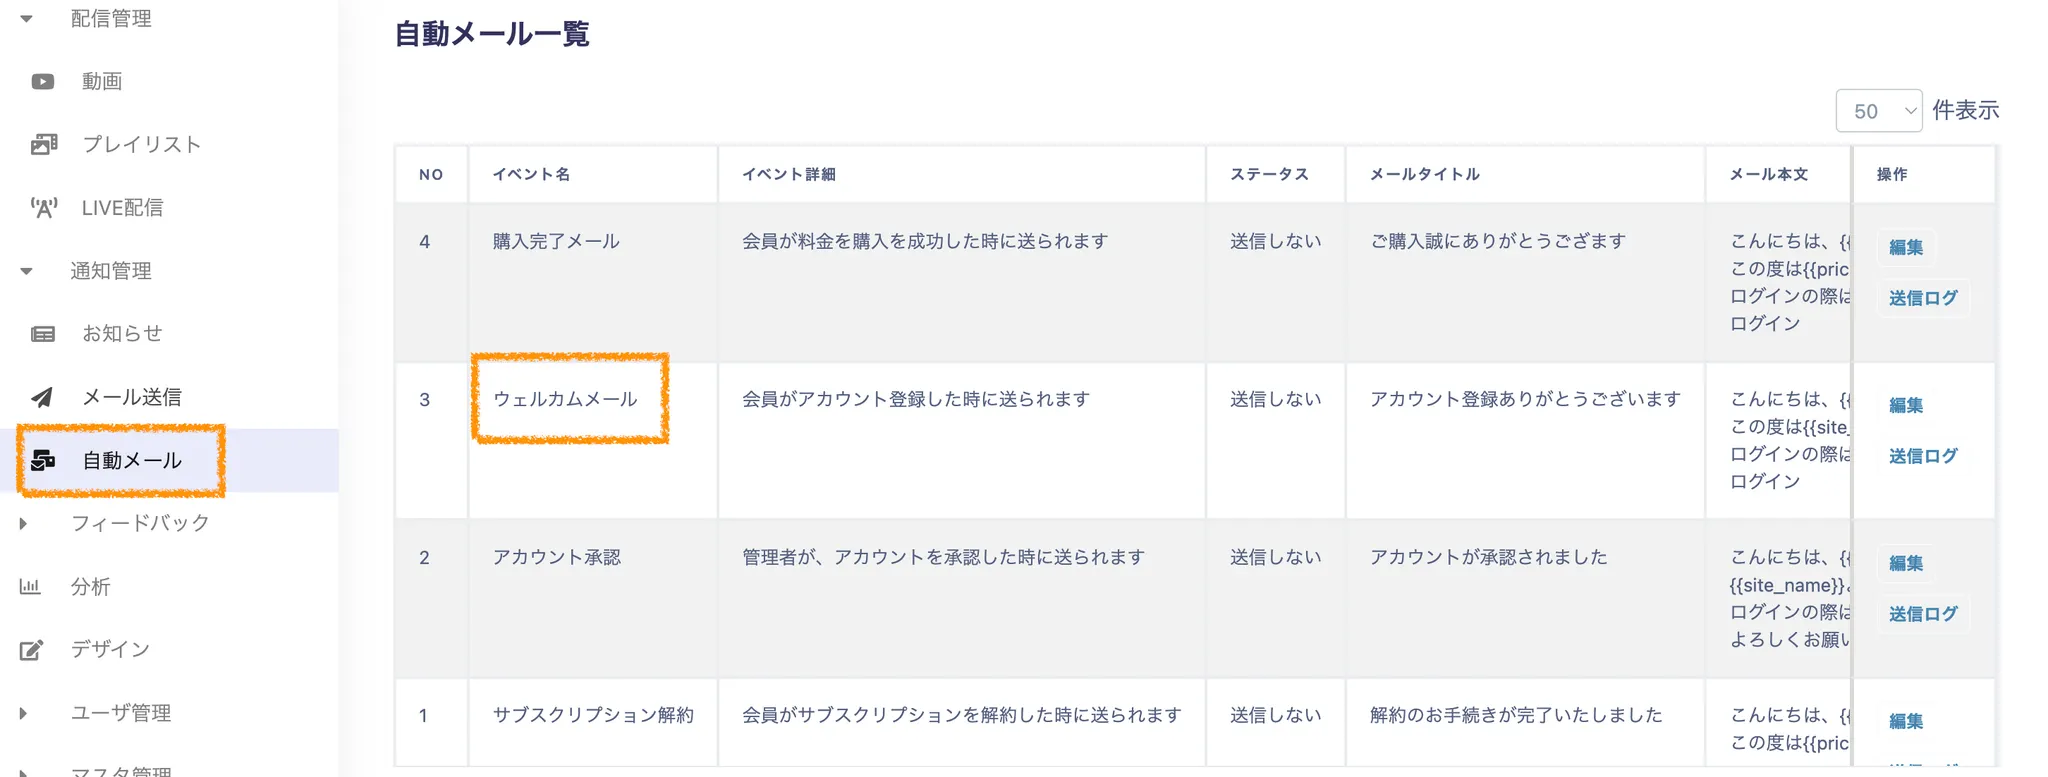
Task: Click the メール送信 paper plane icon
Action: [x=43, y=397]
